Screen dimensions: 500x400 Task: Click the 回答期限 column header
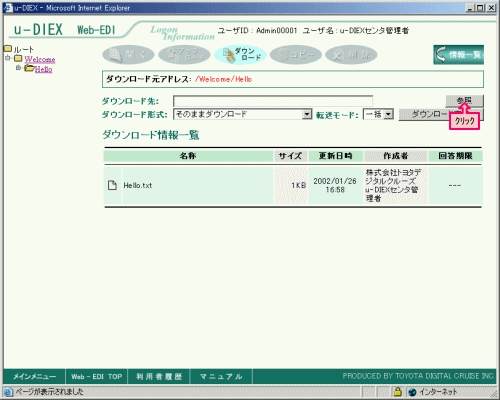455,156
